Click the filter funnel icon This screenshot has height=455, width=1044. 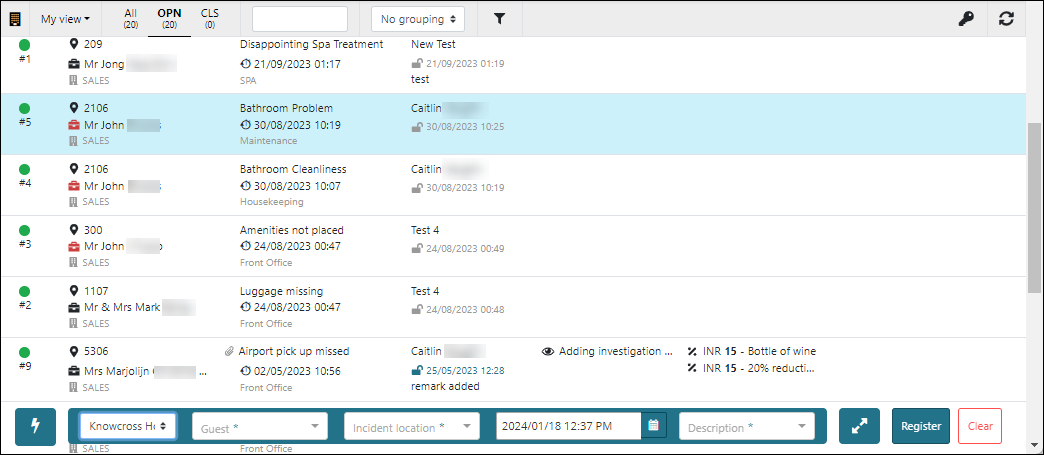click(x=500, y=19)
